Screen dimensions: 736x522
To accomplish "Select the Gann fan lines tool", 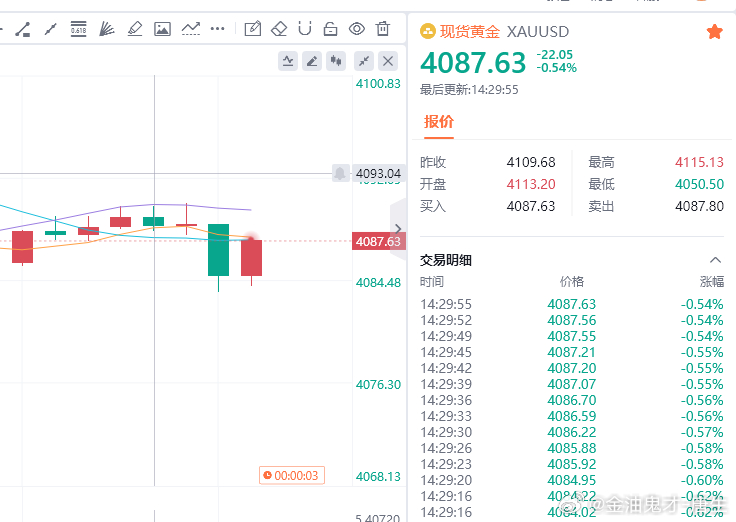I will (x=107, y=29).
